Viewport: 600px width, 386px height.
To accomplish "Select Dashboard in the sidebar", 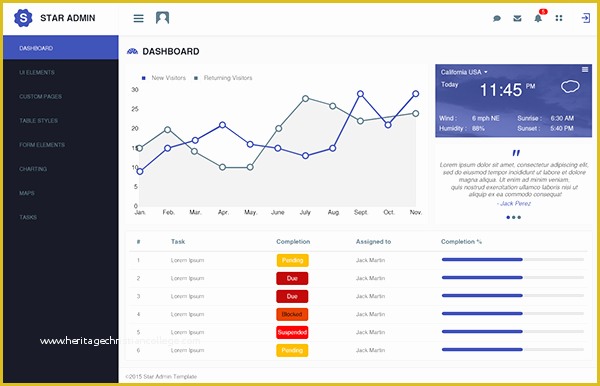I will pyautogui.click(x=61, y=47).
